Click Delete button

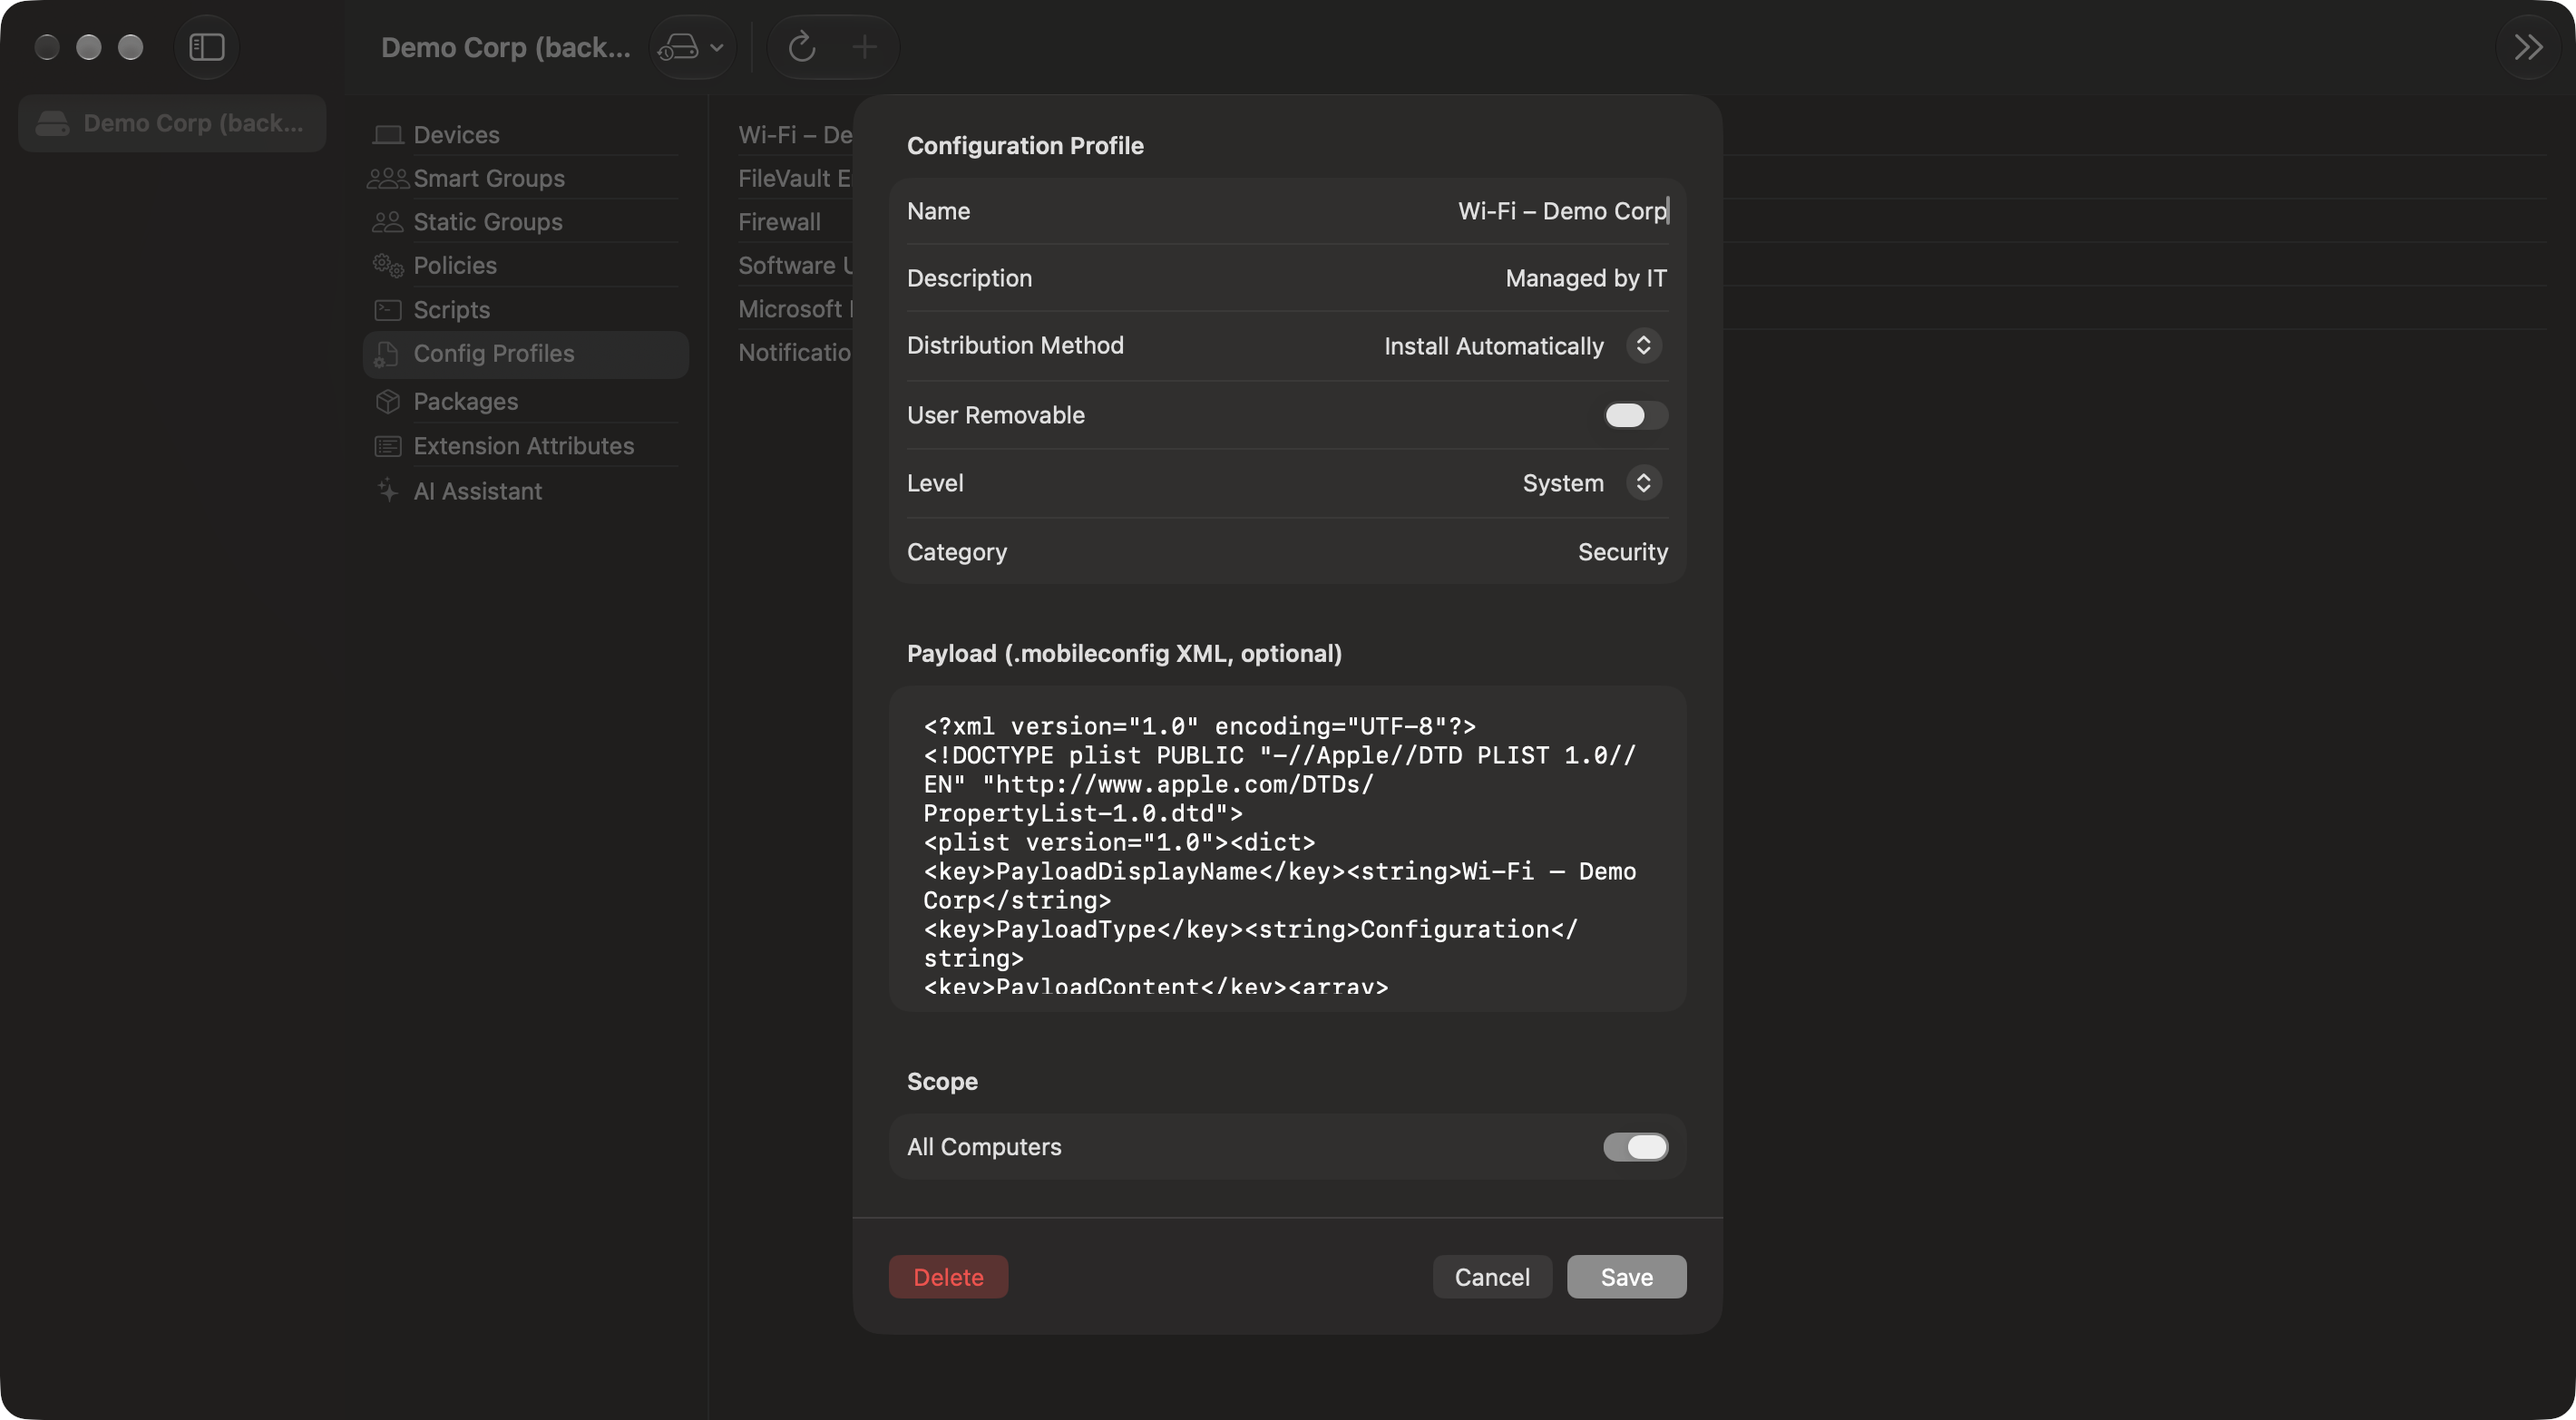pos(948,1277)
